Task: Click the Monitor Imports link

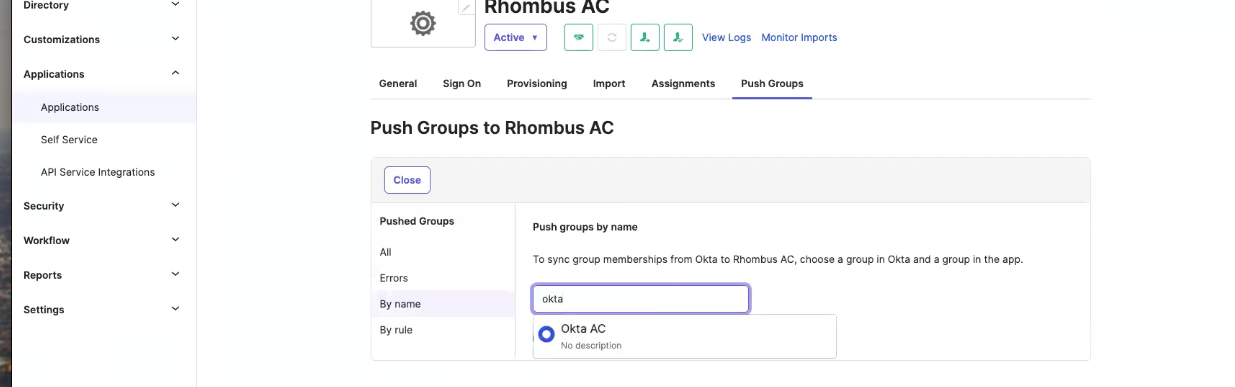Action: click(x=799, y=37)
